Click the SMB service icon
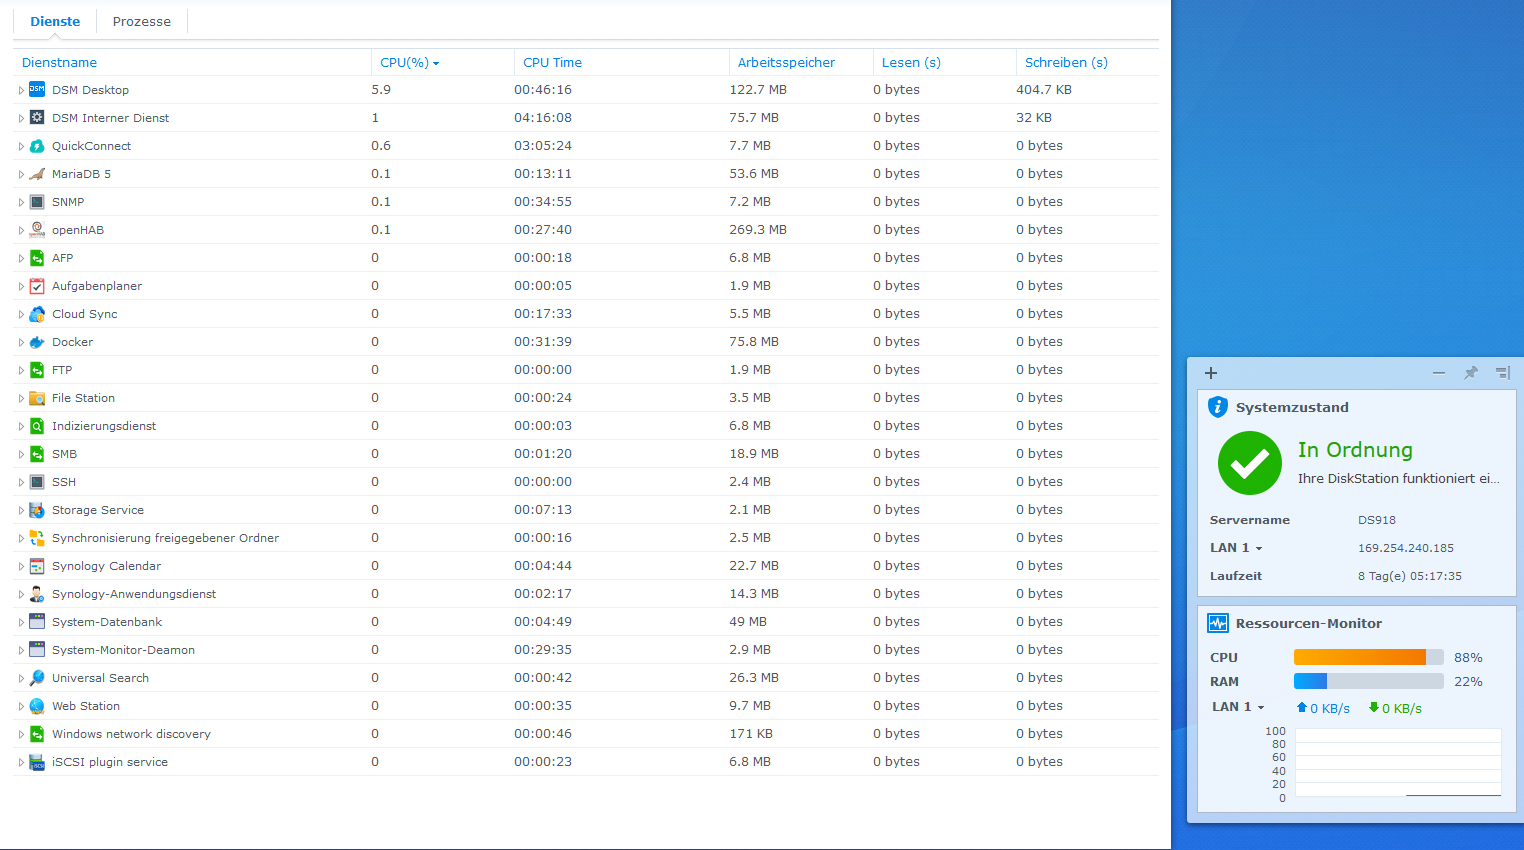Viewport: 1524px width, 850px height. point(37,454)
